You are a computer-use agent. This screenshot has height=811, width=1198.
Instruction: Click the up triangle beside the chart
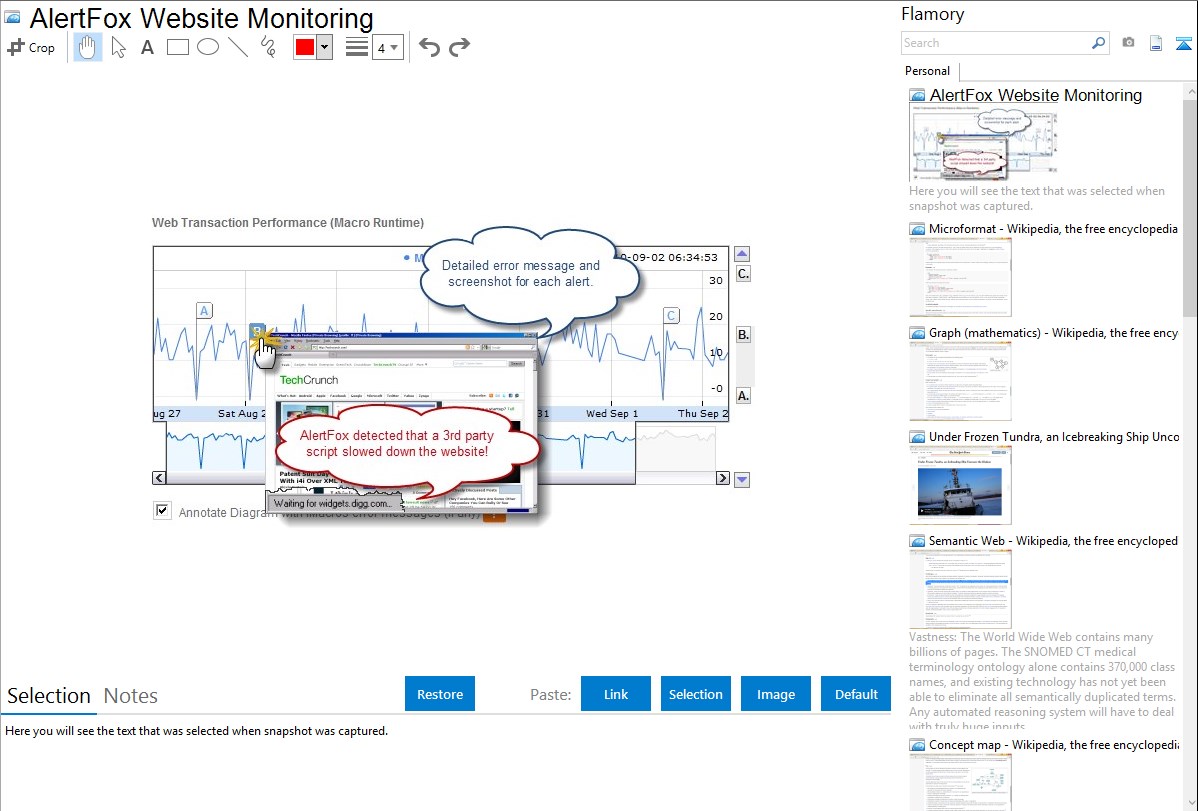coord(742,254)
